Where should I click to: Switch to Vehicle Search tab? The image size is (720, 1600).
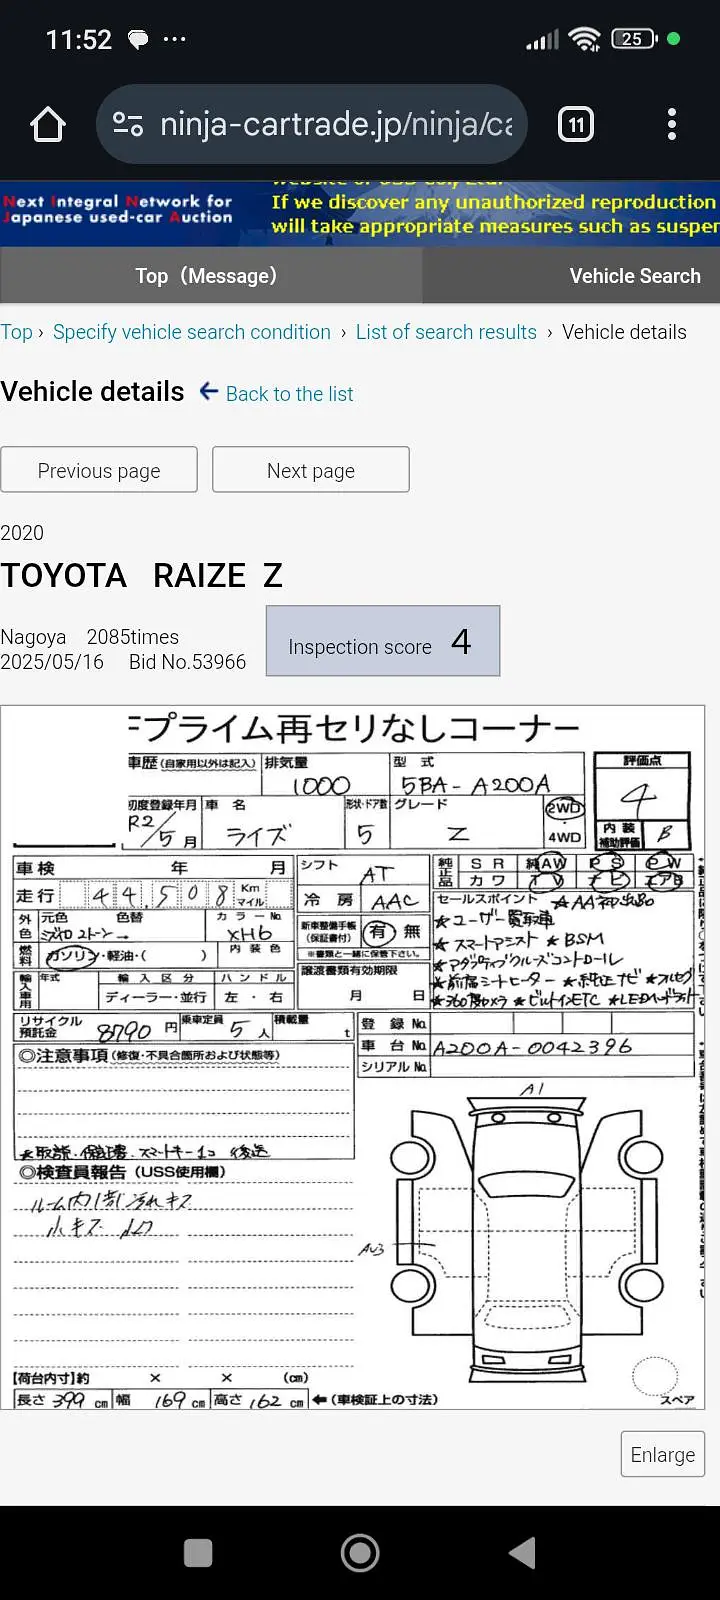pos(634,276)
